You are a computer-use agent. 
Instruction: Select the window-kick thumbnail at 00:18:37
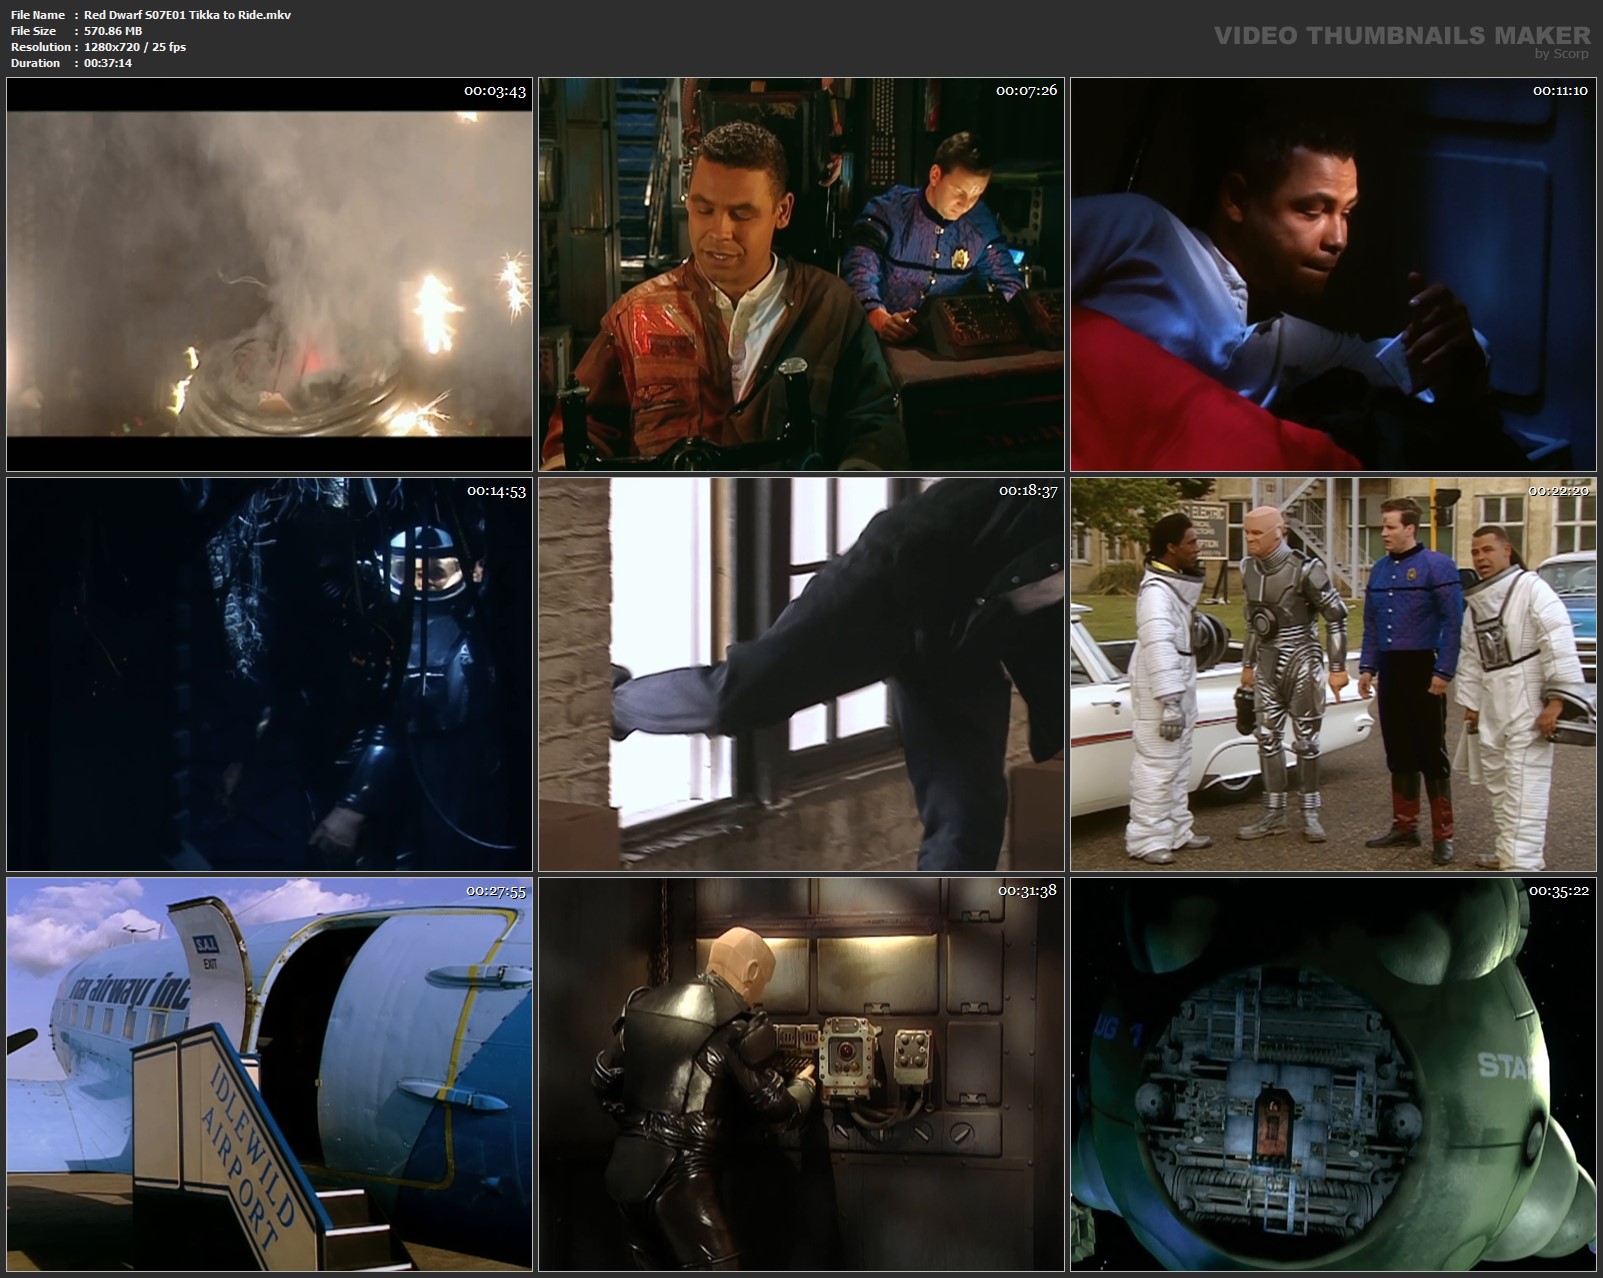pos(801,674)
